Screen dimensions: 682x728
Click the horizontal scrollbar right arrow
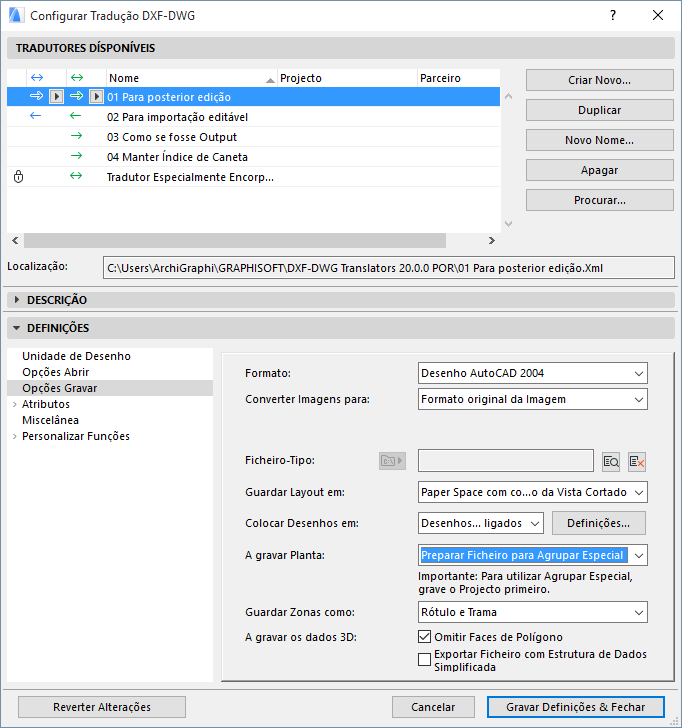point(492,240)
